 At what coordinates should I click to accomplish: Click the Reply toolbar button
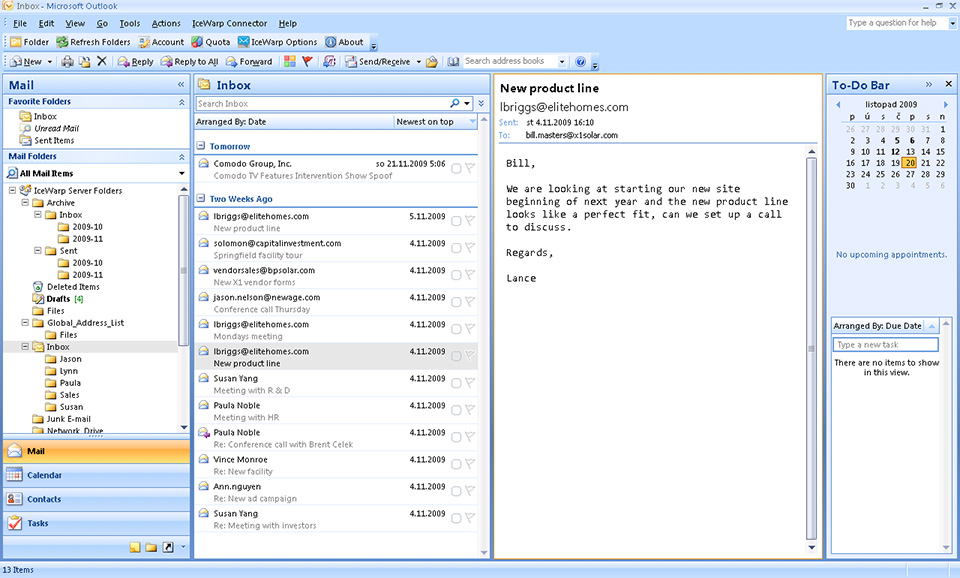coord(135,62)
